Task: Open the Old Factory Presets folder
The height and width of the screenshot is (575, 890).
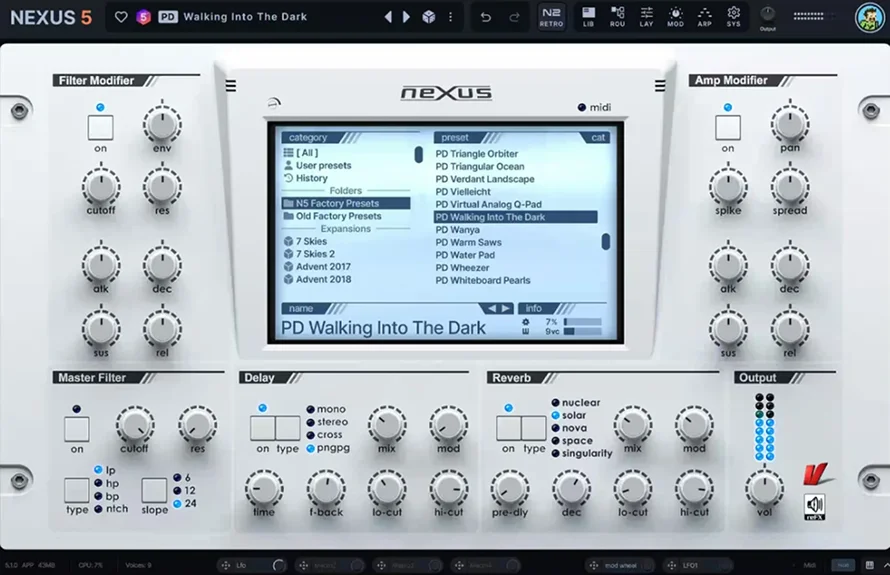Action: [338, 216]
